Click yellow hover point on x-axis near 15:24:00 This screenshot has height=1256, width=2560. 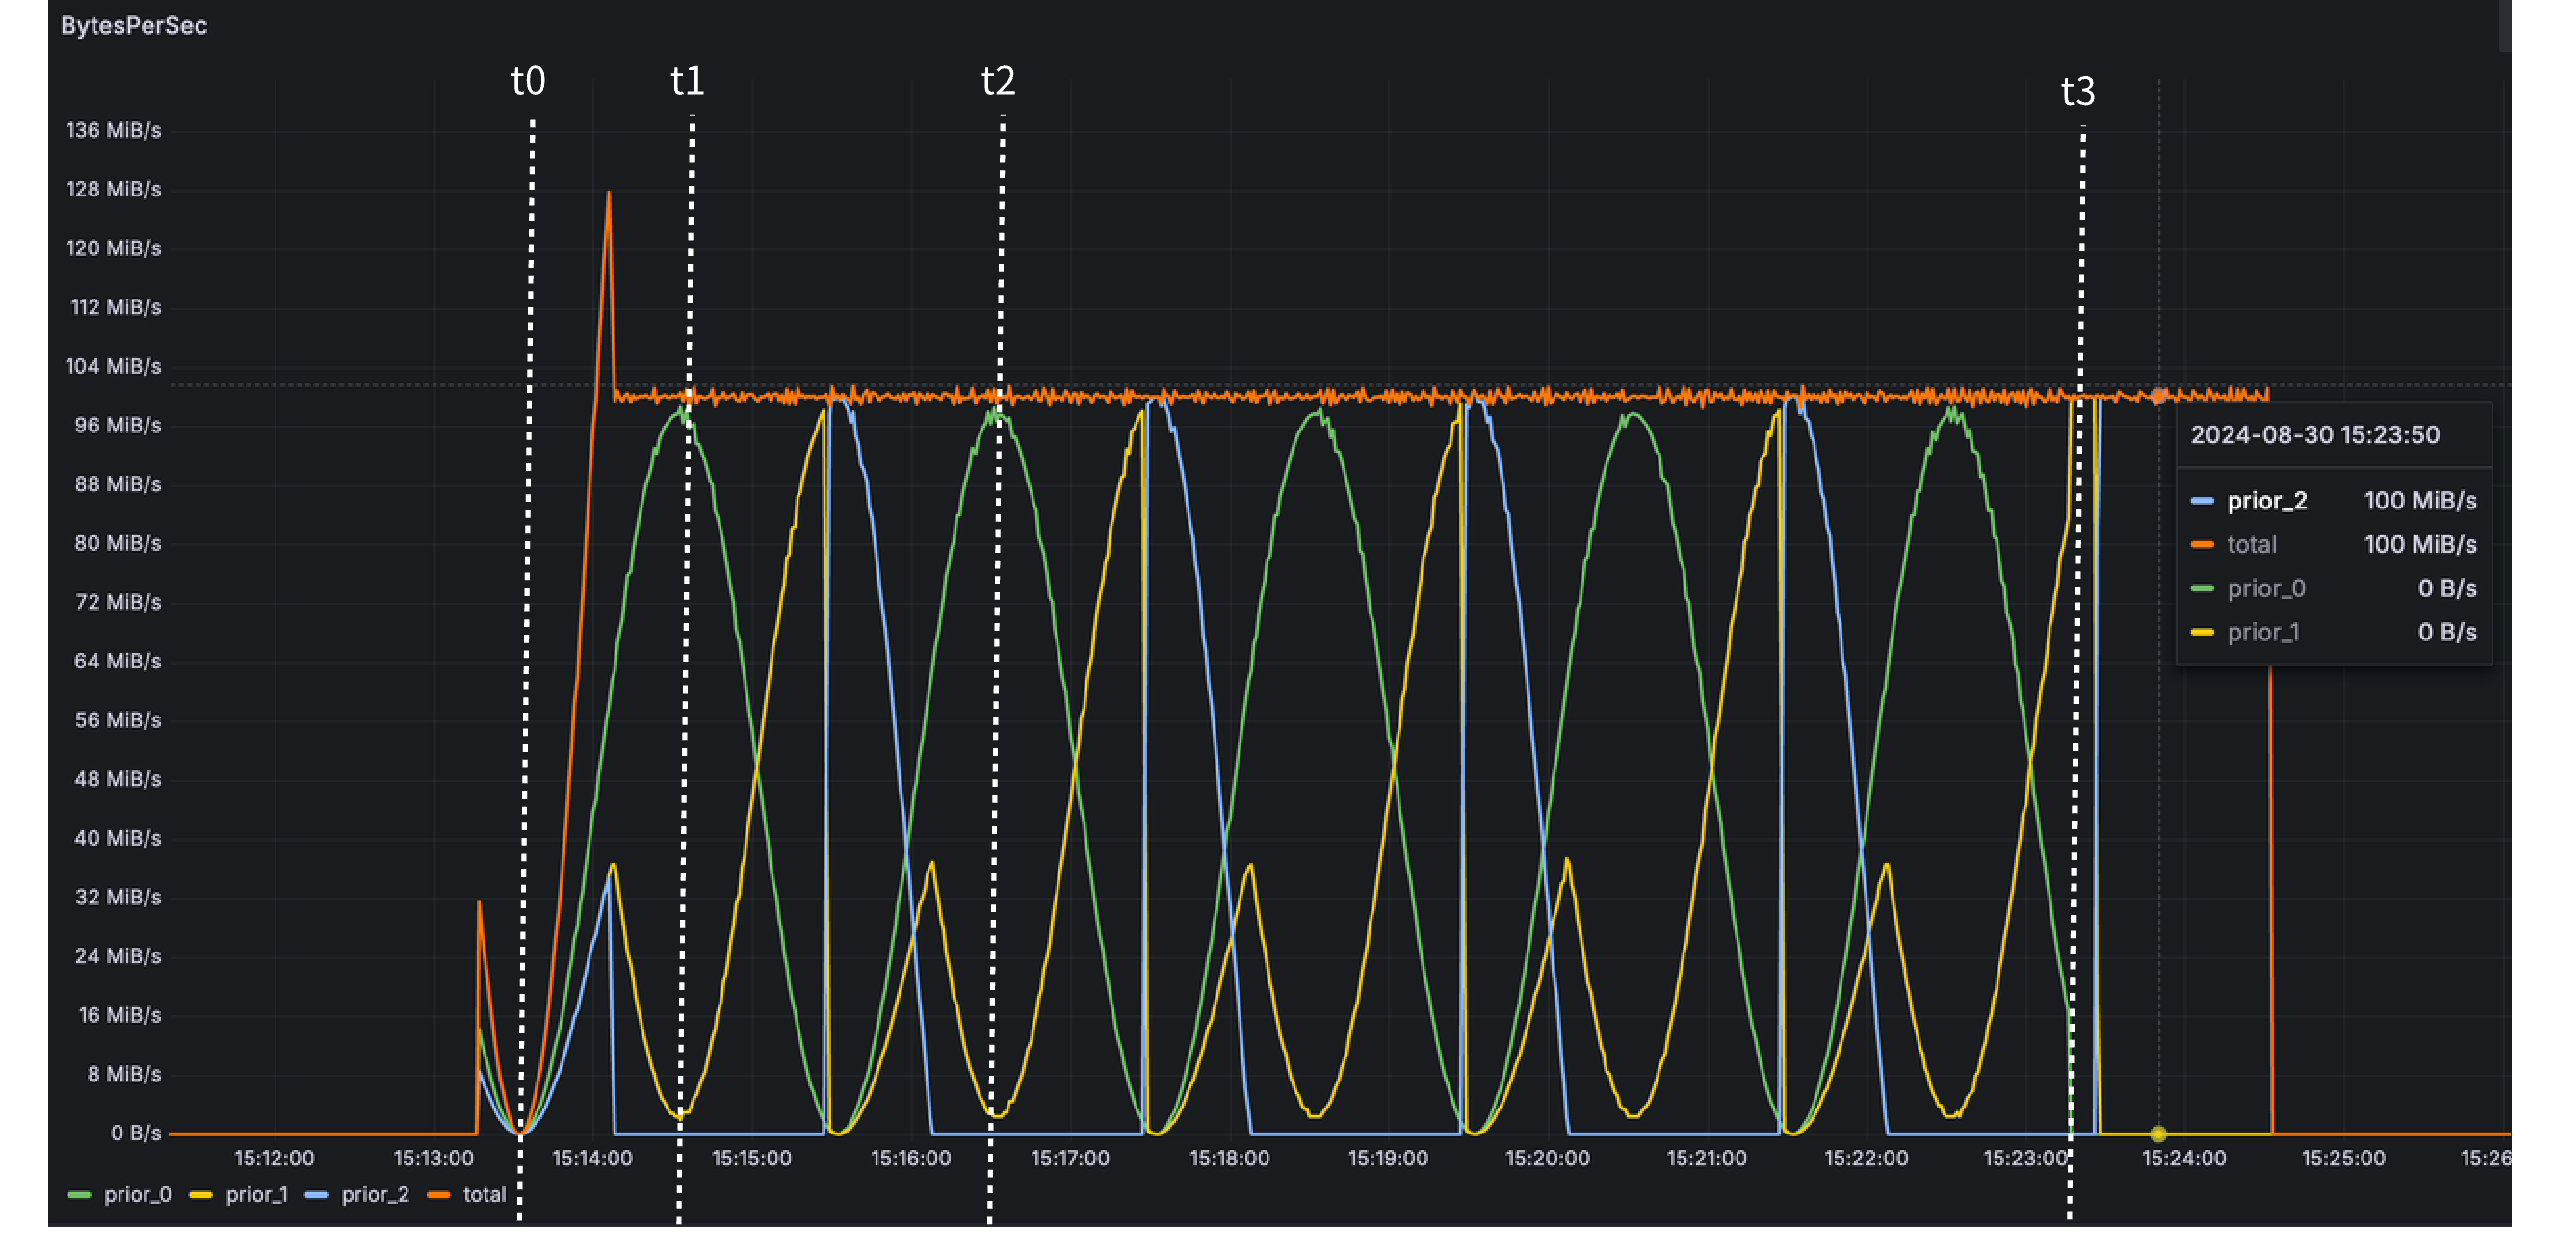[2158, 1133]
